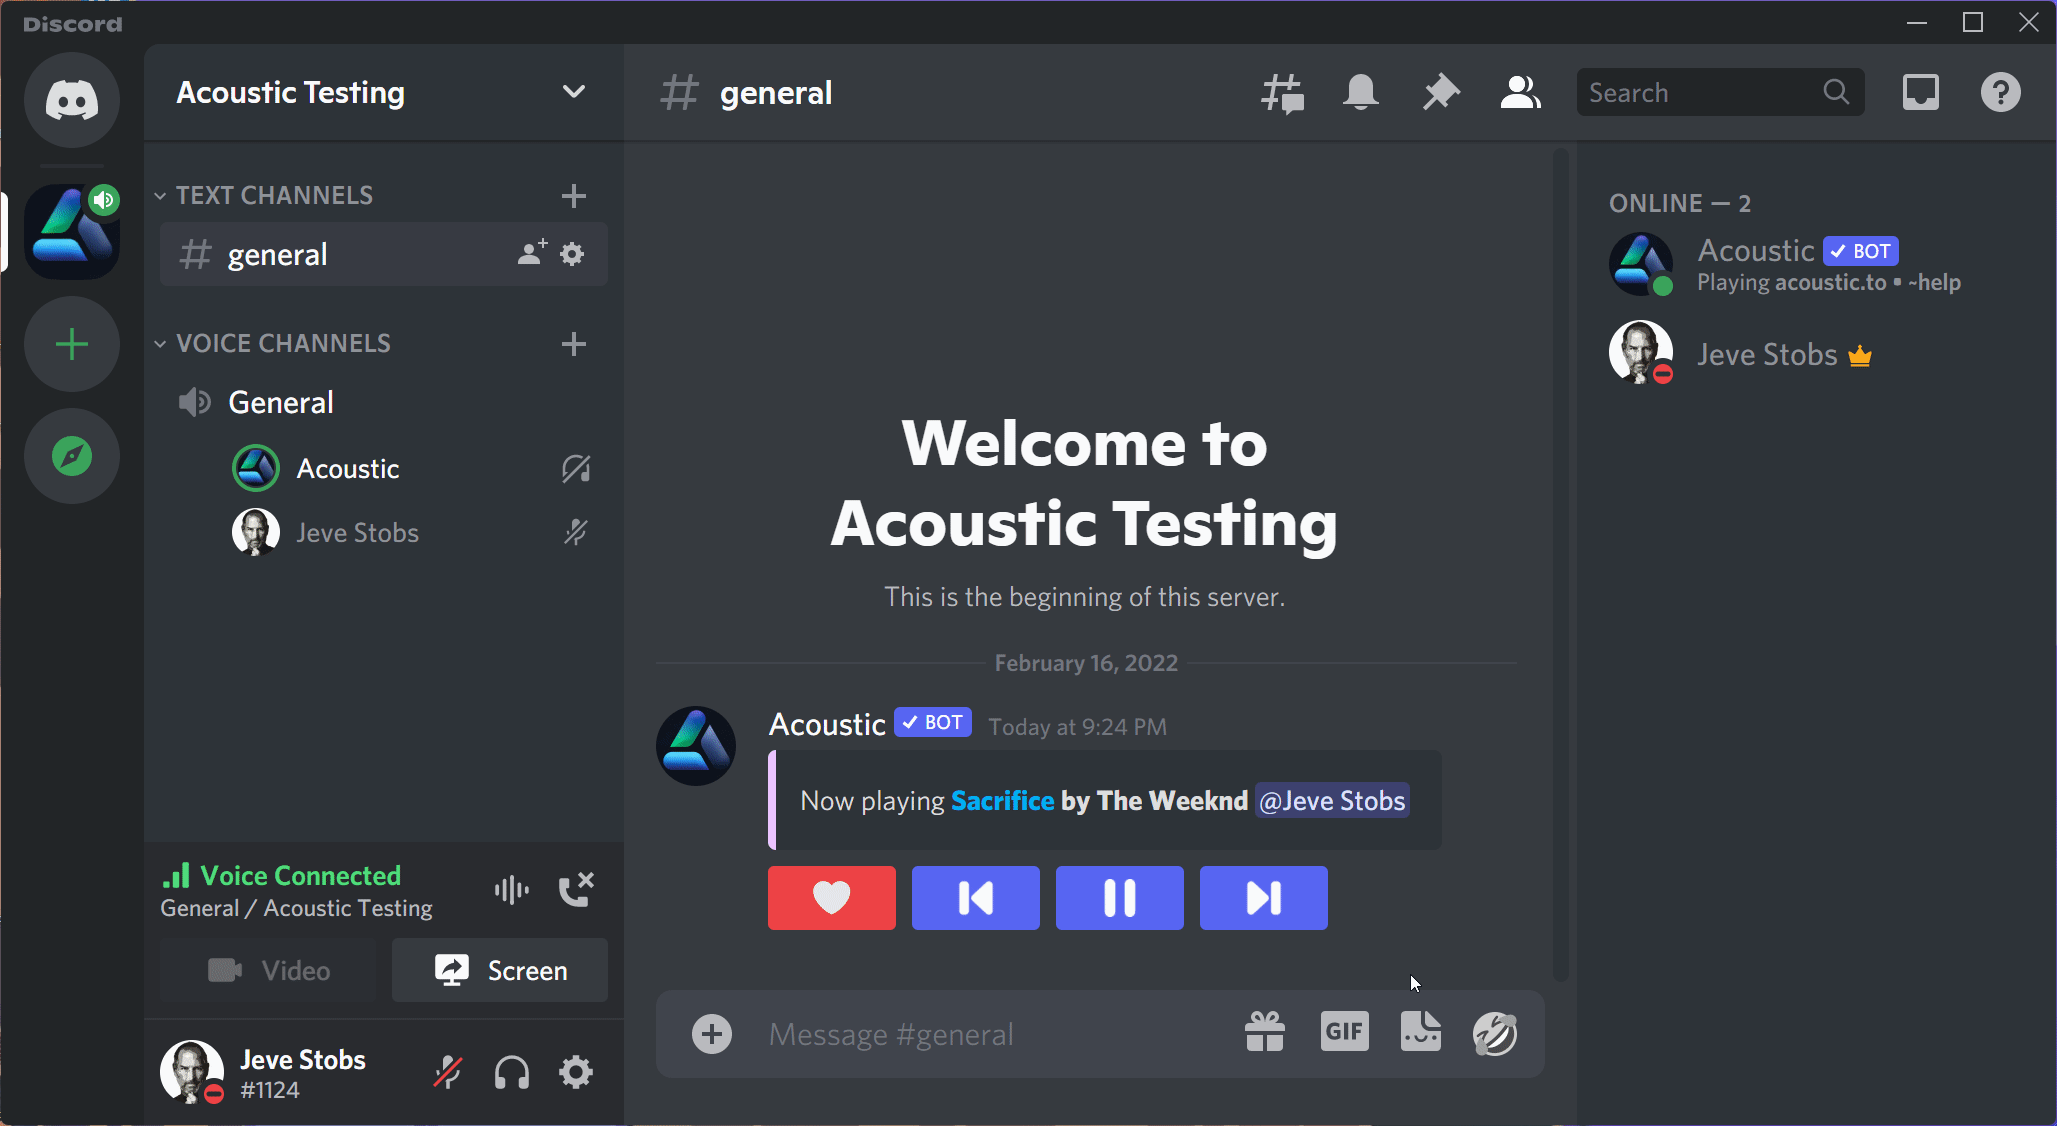Join the General voice channel
The height and width of the screenshot is (1126, 2057).
click(384, 402)
